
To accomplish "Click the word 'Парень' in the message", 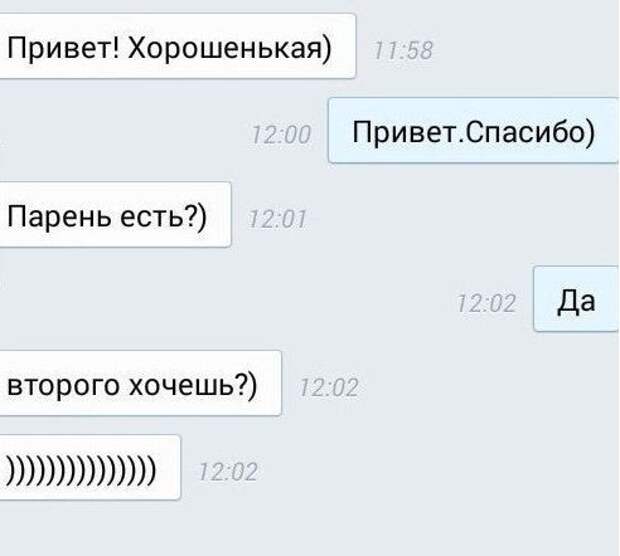I will point(59,217).
